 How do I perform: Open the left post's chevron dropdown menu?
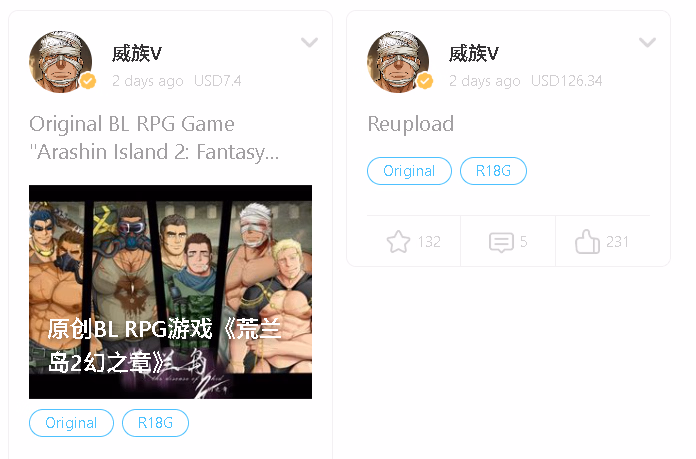click(309, 42)
